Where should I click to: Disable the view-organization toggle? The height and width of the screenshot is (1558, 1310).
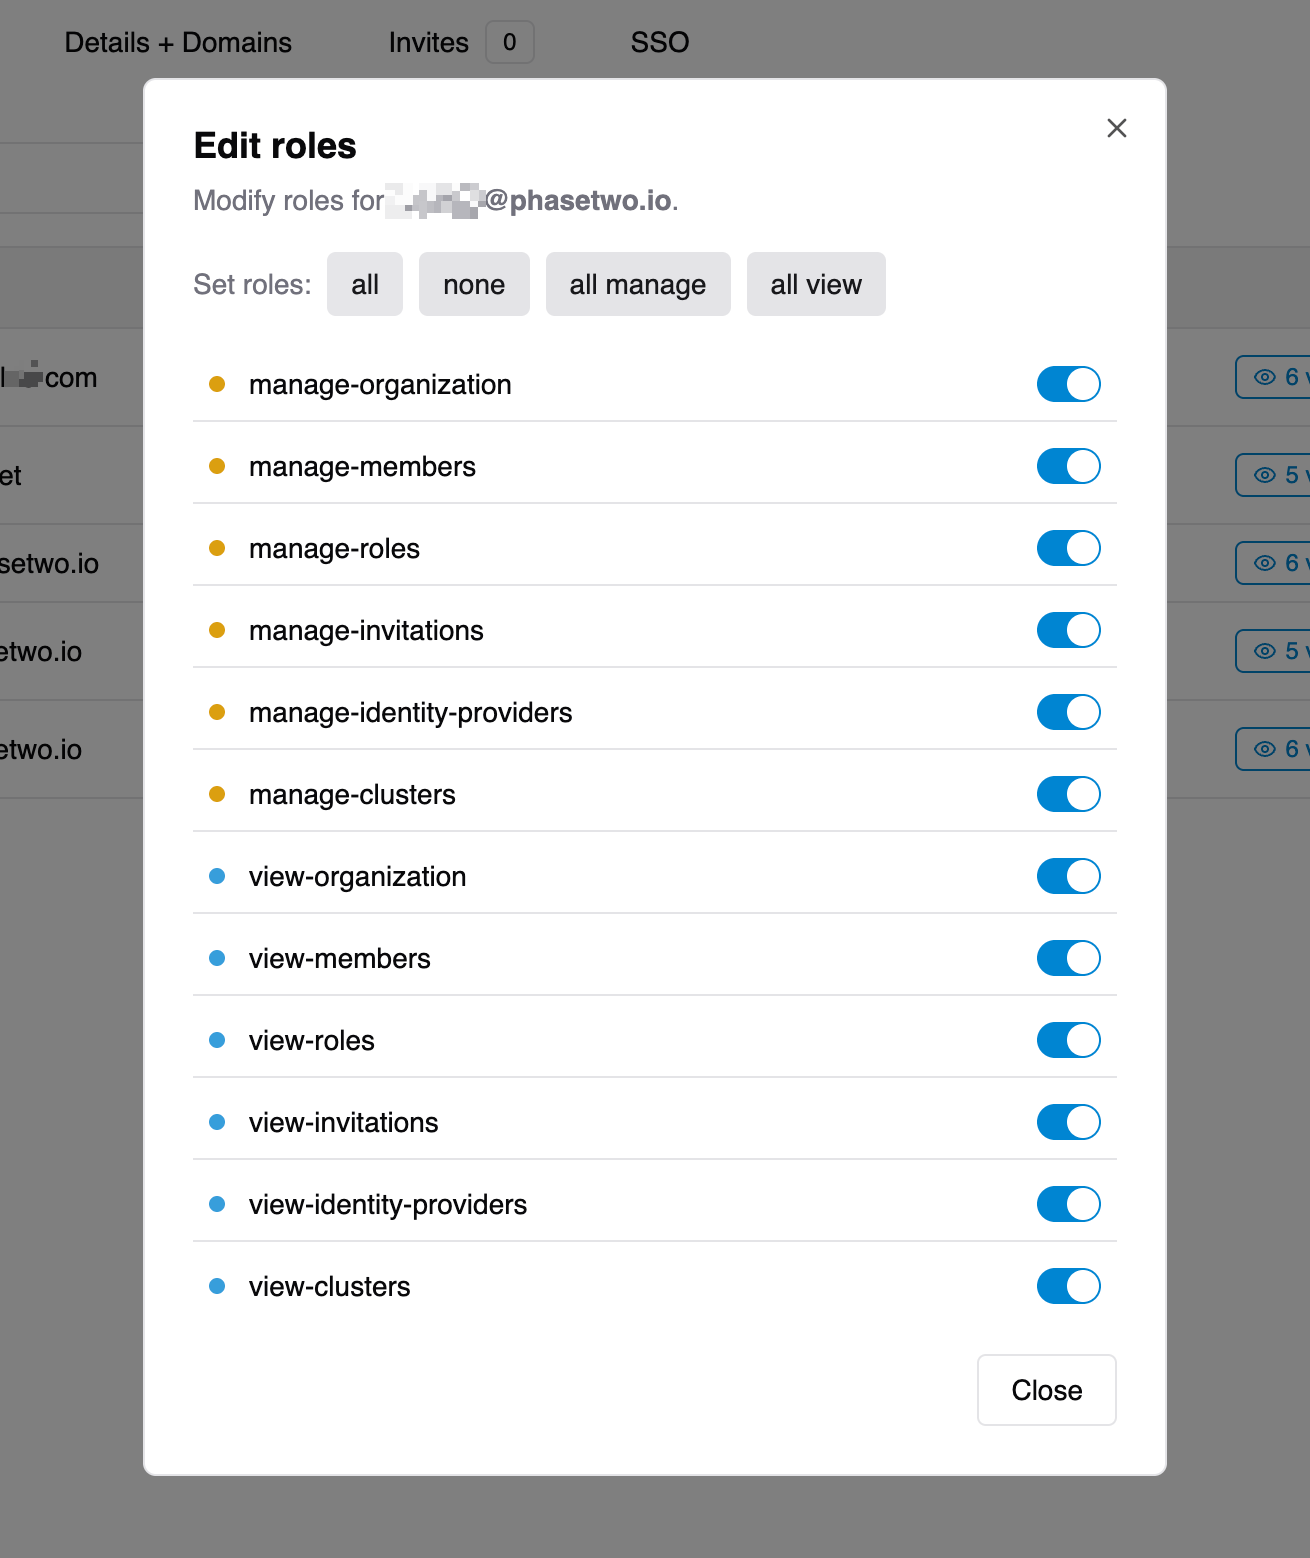(x=1068, y=876)
